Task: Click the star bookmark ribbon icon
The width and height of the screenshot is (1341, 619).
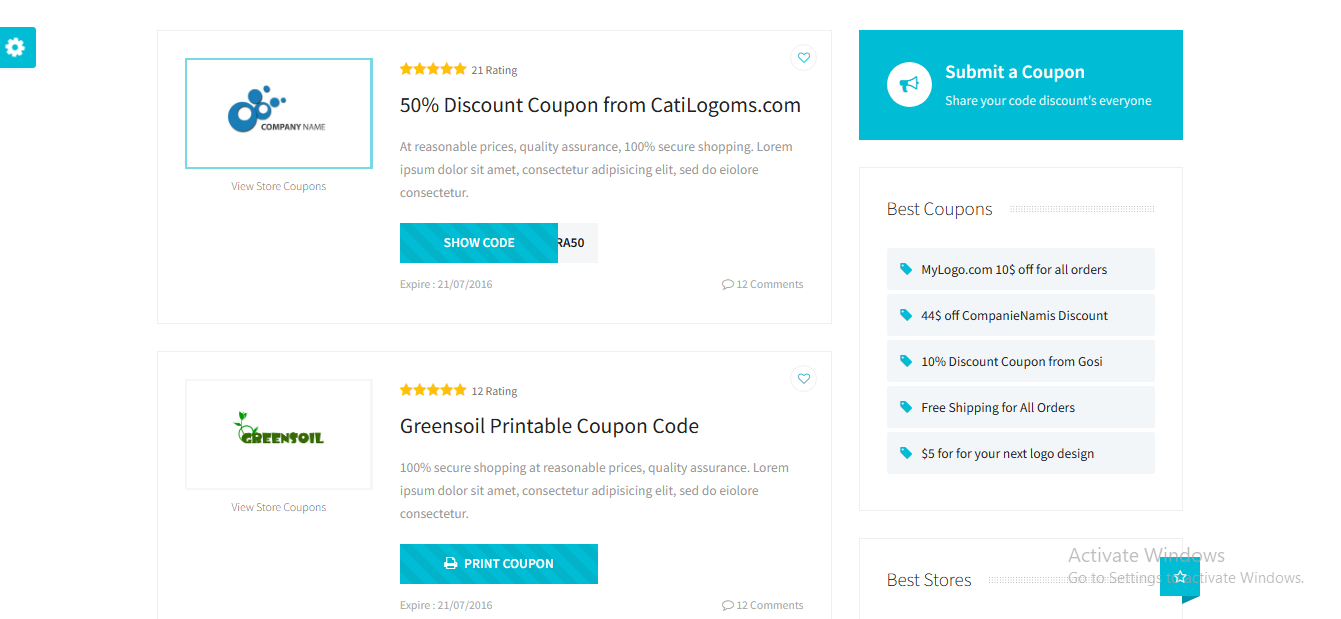Action: pos(1180,578)
